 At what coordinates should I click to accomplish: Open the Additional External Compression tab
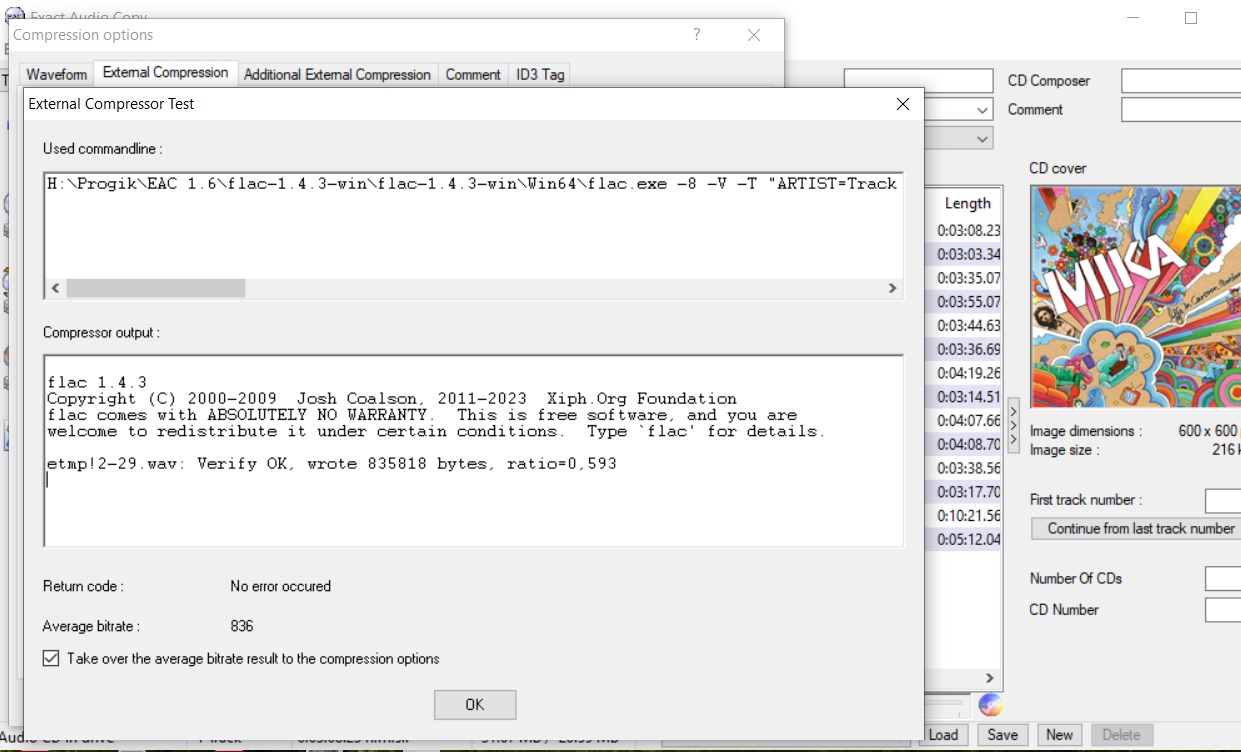pos(337,75)
